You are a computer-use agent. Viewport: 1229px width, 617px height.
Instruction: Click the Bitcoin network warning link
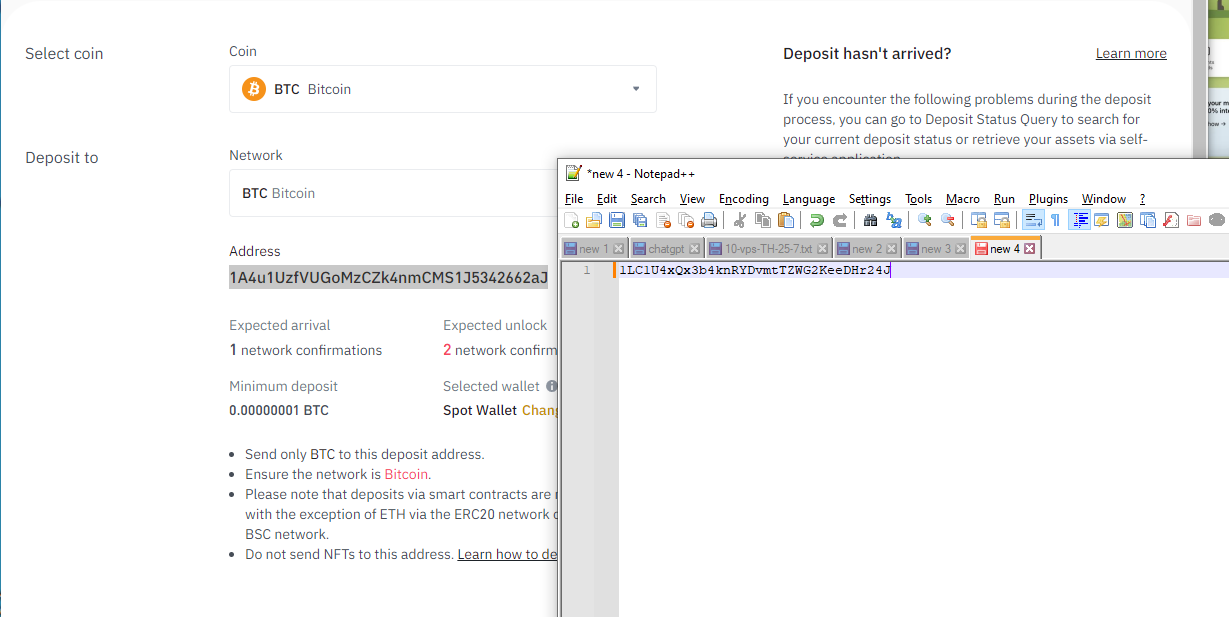406,474
